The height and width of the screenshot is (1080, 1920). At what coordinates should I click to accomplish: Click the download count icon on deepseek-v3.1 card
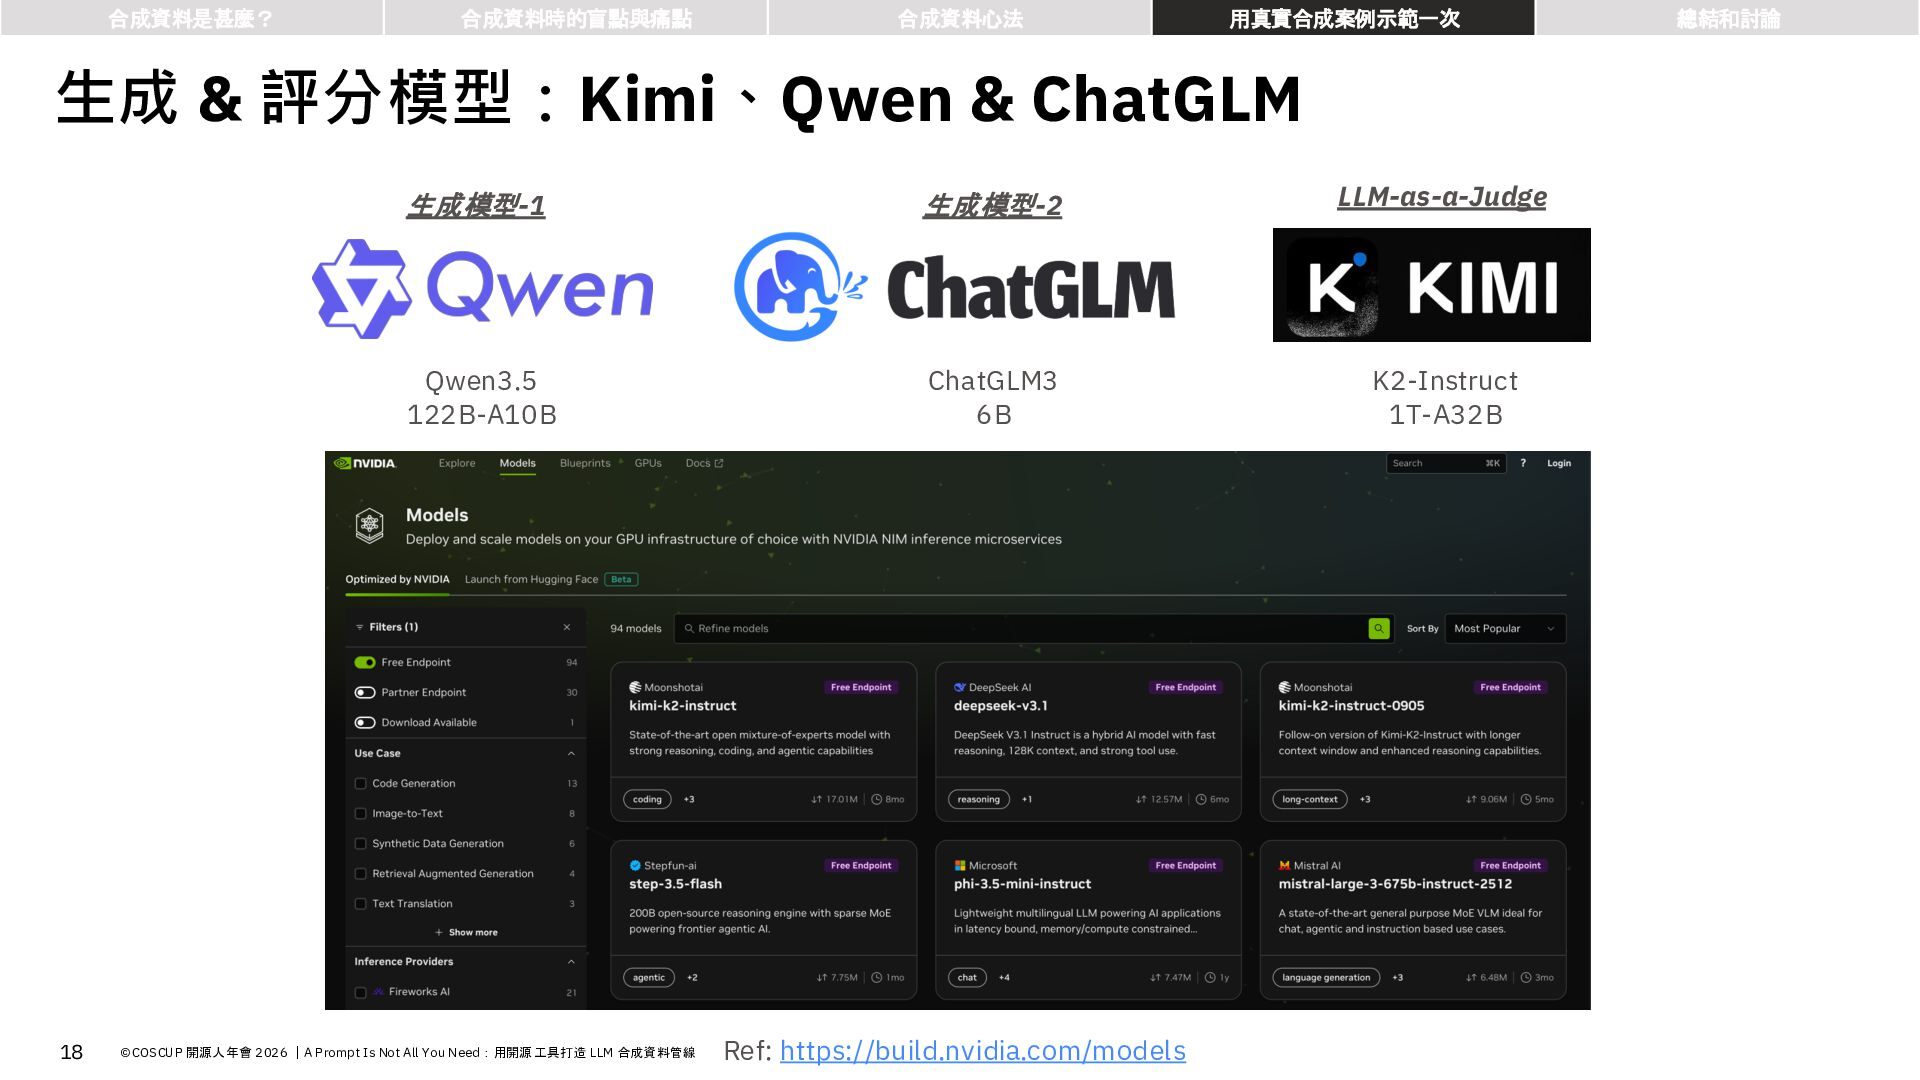click(1141, 799)
